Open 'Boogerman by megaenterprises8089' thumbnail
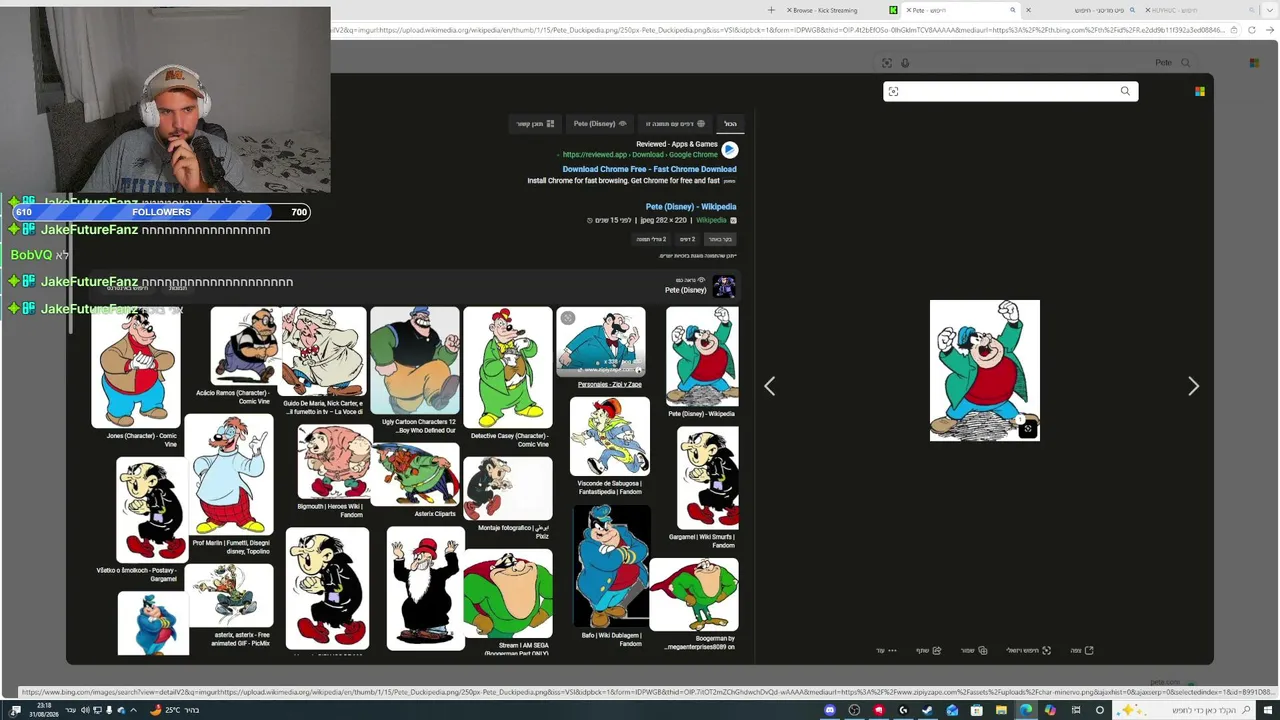 click(694, 595)
